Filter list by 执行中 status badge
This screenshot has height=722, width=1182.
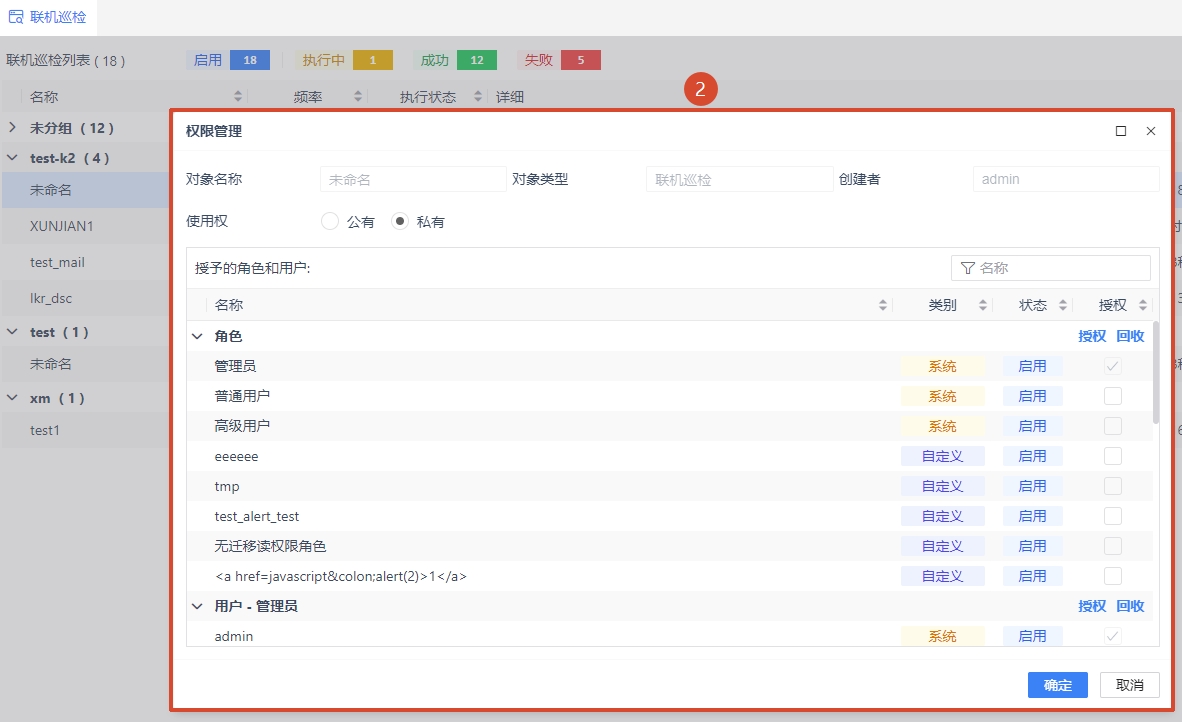pyautogui.click(x=344, y=60)
